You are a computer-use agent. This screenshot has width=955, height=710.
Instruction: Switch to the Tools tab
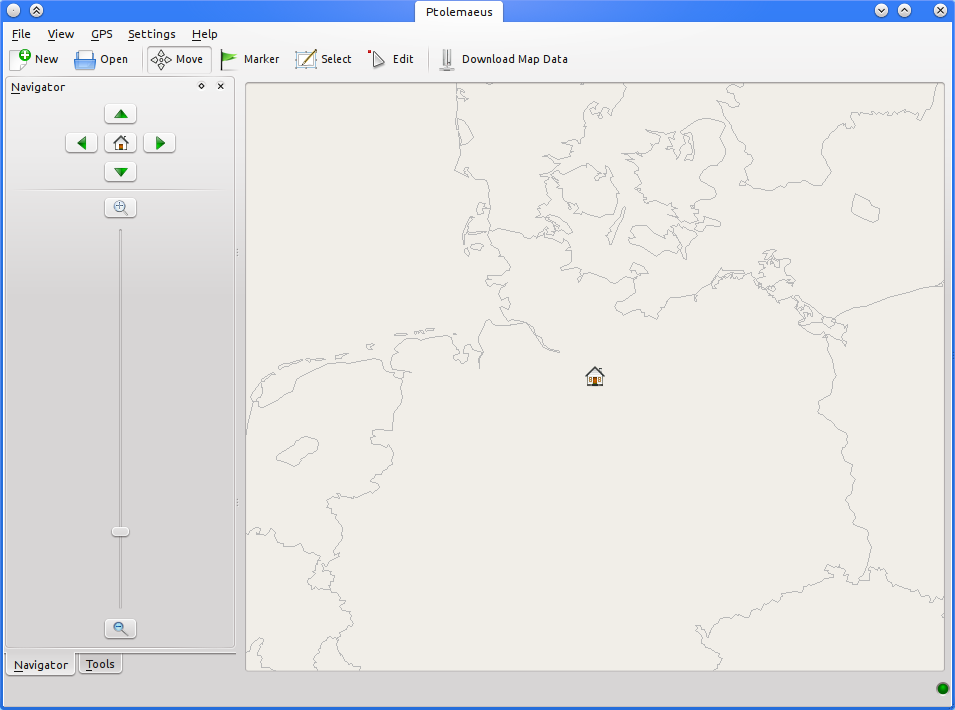(x=100, y=664)
